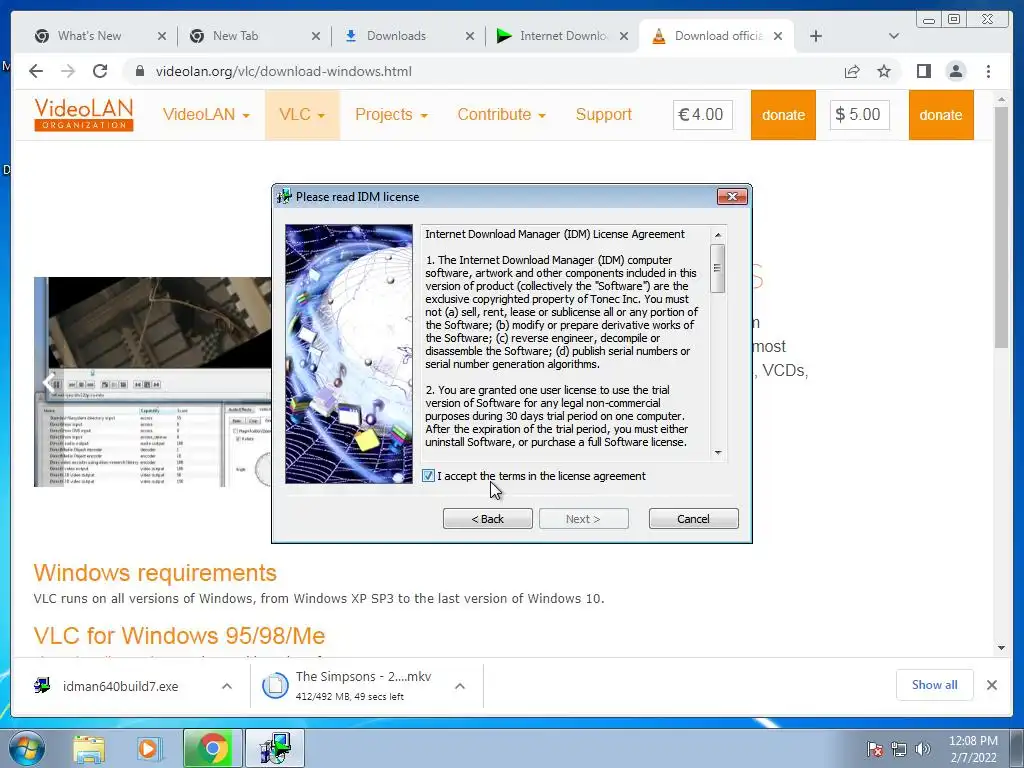Open network tray icon
This screenshot has width=1024, height=768.
[x=899, y=749]
